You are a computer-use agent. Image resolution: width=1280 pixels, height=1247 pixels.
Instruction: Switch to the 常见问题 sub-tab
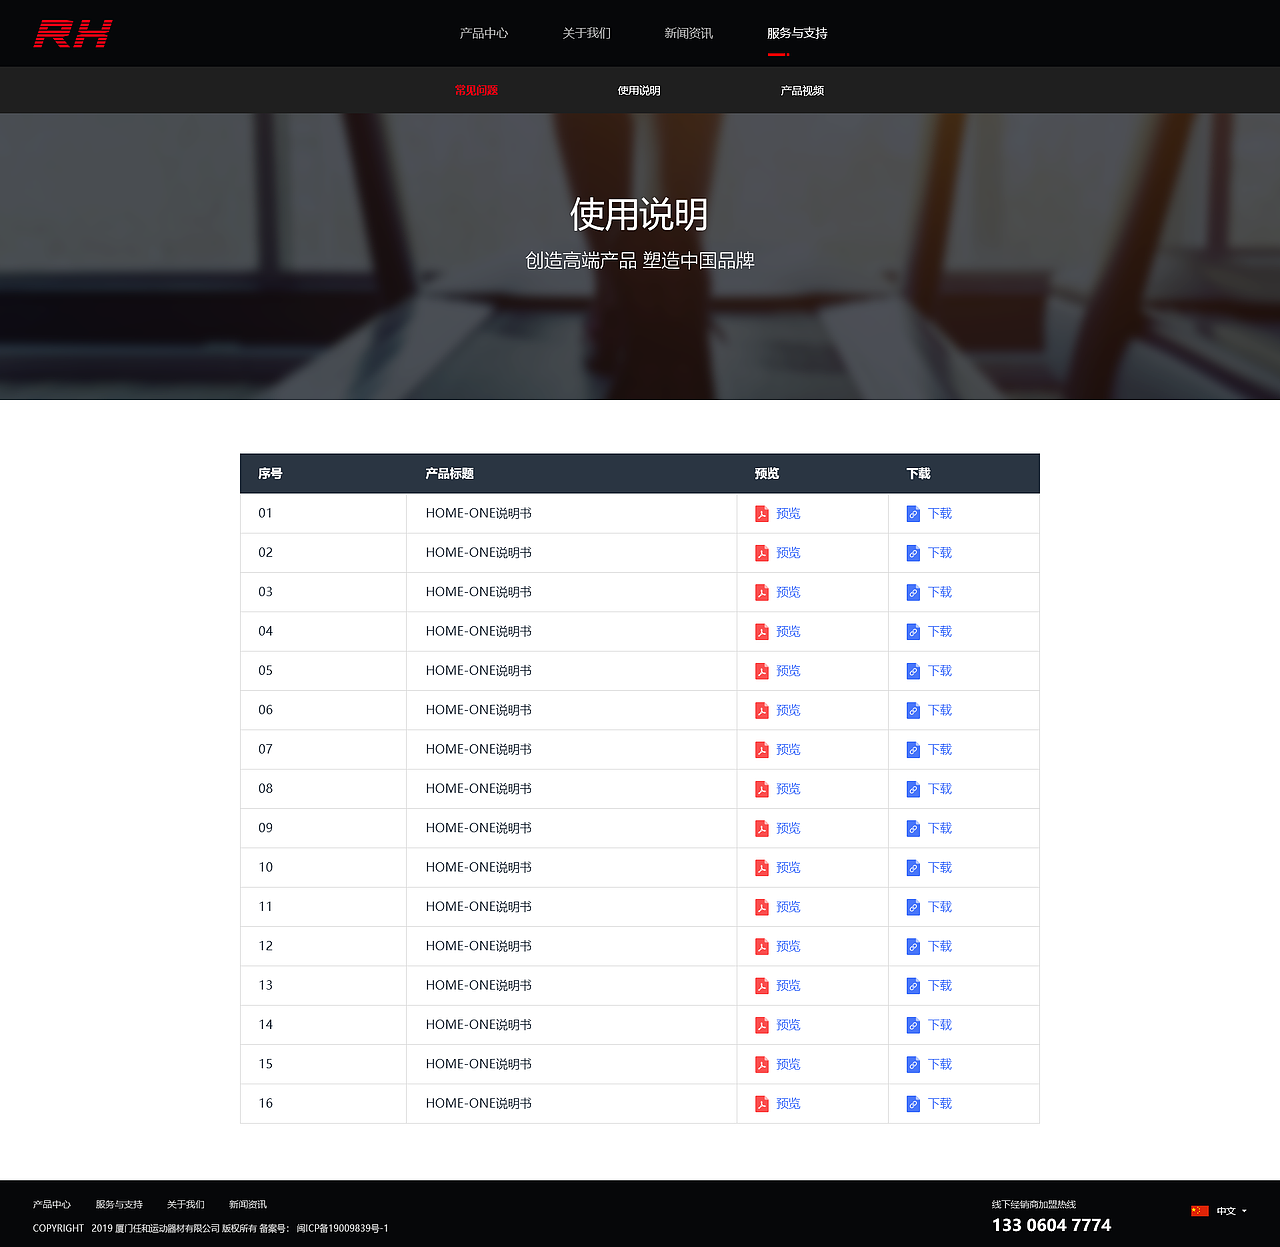(476, 90)
